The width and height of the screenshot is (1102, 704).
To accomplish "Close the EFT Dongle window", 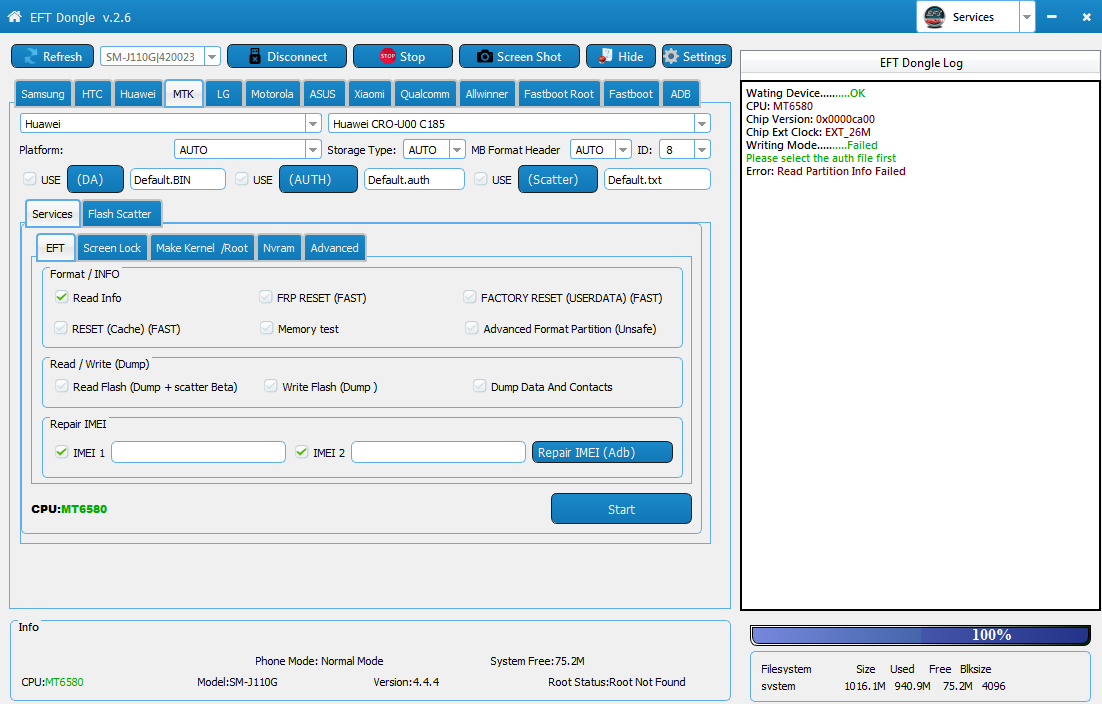I will [1087, 17].
